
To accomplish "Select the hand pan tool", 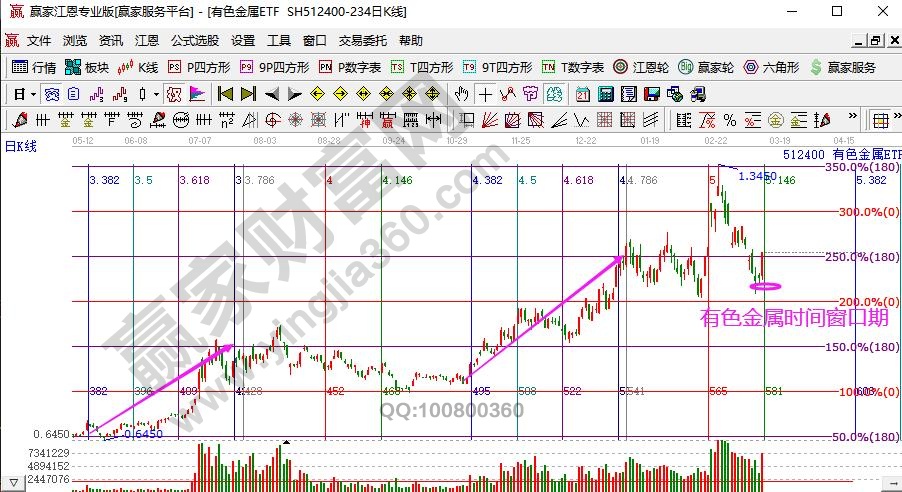I will 462,94.
